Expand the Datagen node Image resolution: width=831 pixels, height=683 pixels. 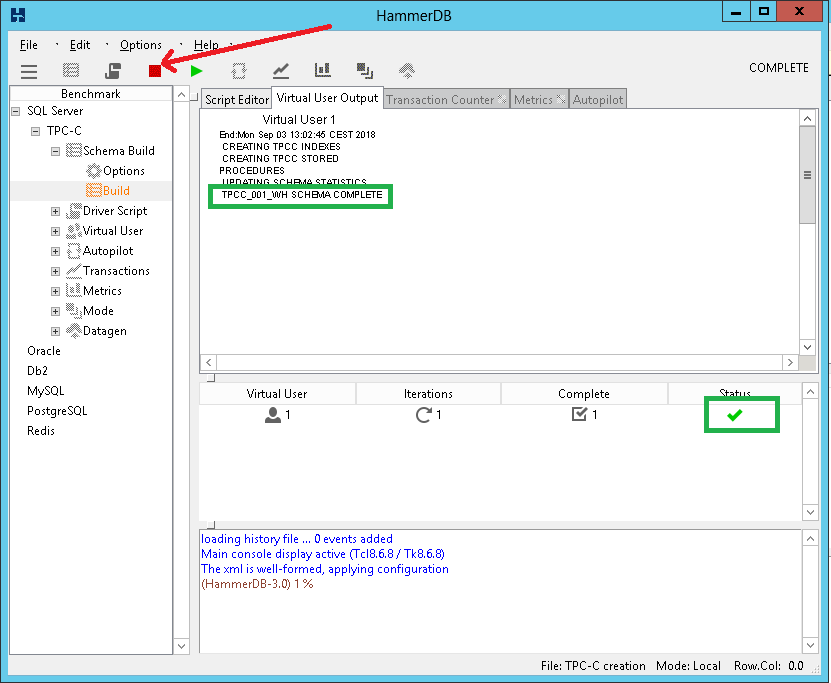tap(56, 331)
